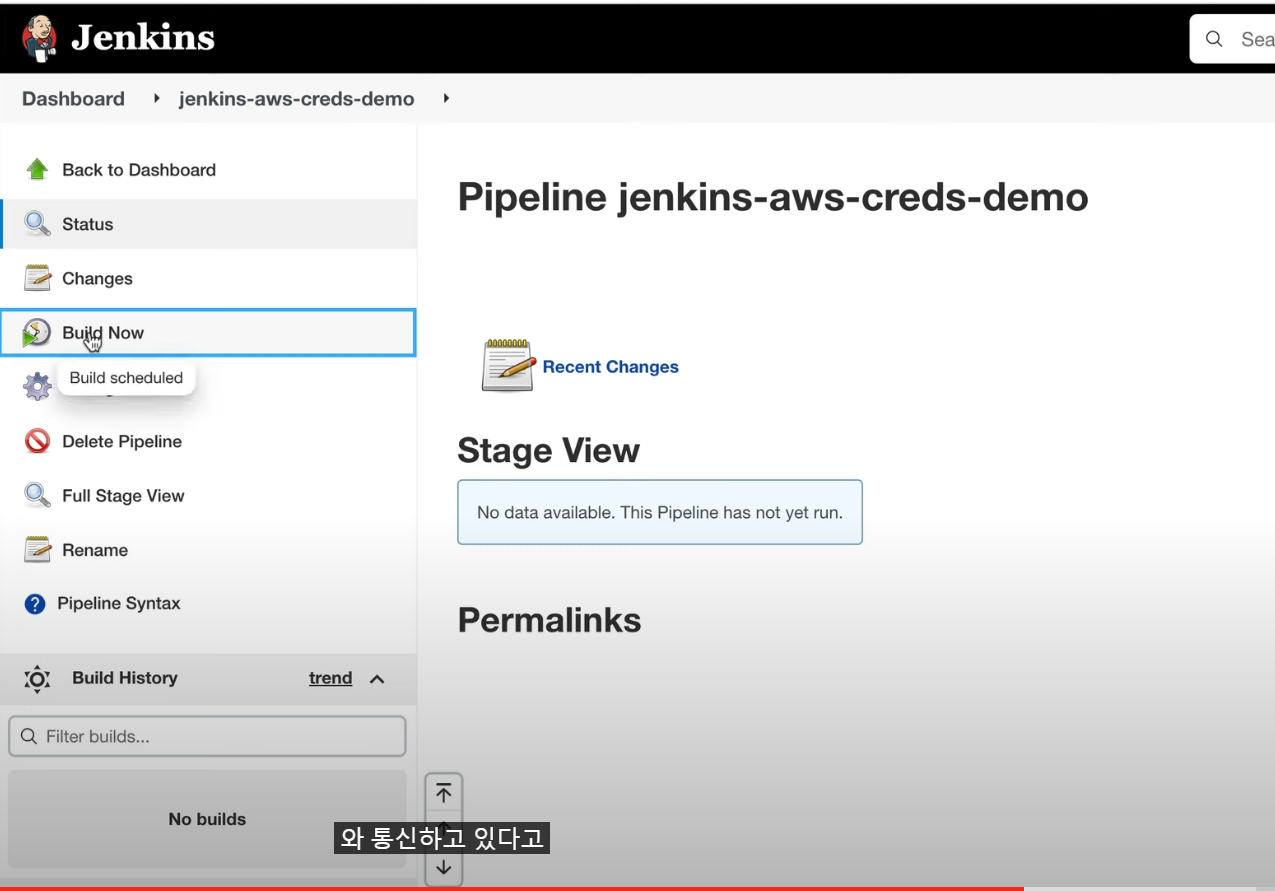The image size is (1275, 891).
Task: Click the No data available message
Action: click(660, 512)
